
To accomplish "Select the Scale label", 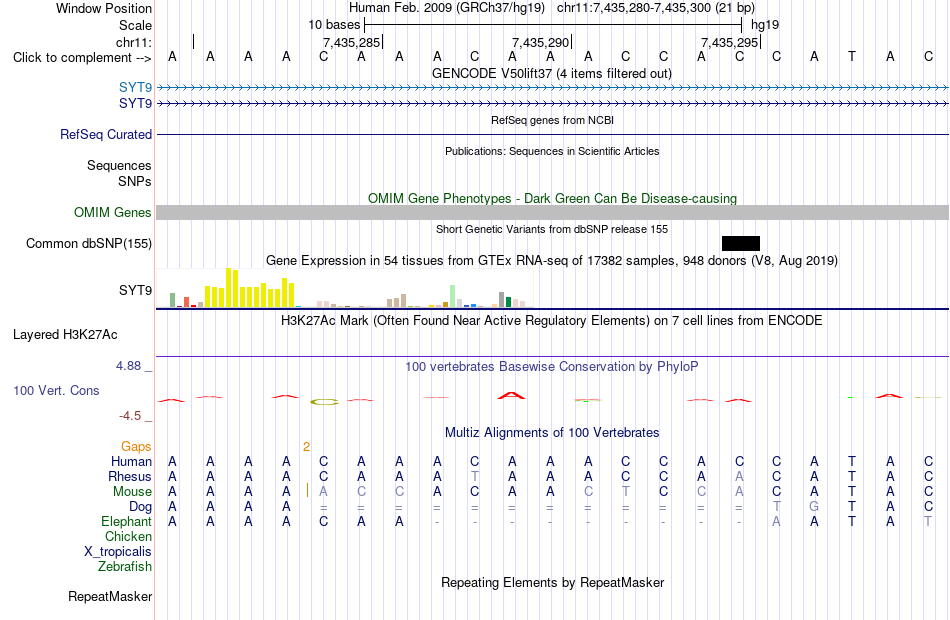I will tap(135, 25).
